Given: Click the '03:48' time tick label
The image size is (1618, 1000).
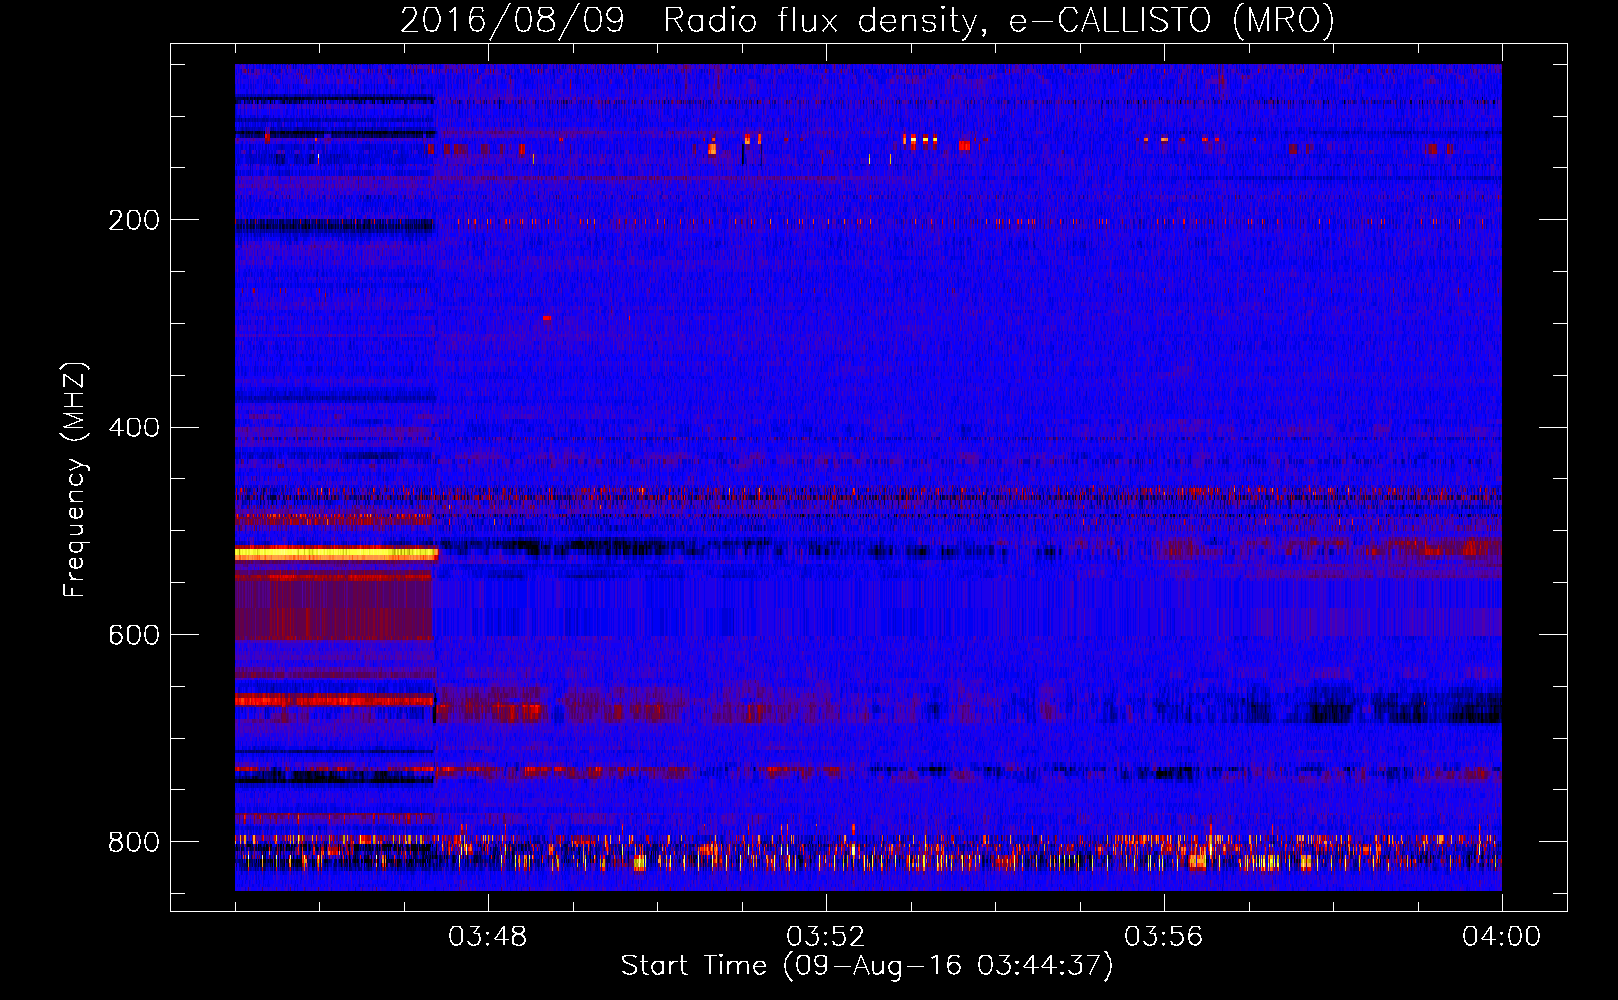Looking at the screenshot, I should (x=488, y=937).
